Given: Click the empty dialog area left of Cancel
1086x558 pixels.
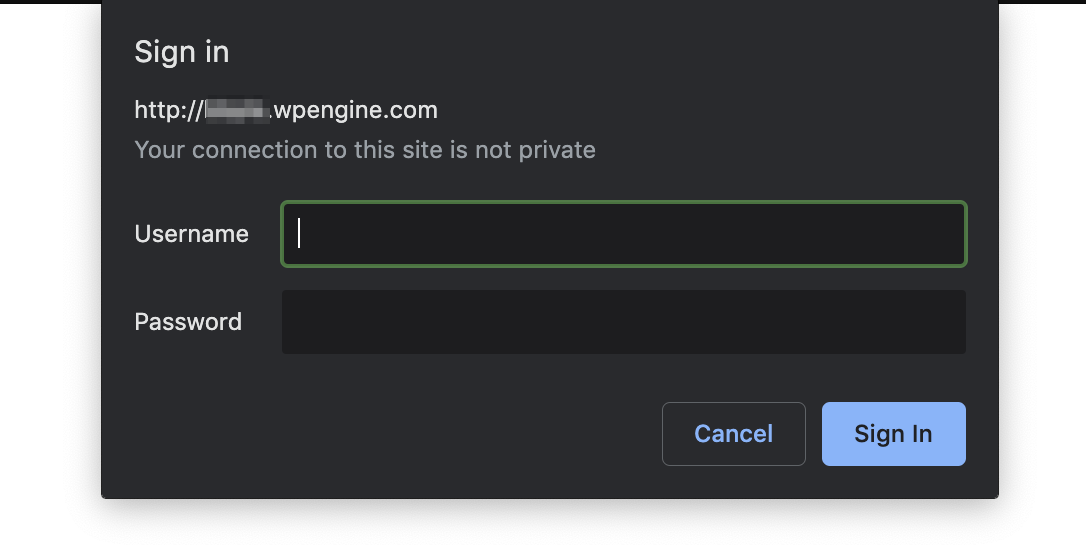Looking at the screenshot, I should [x=400, y=434].
